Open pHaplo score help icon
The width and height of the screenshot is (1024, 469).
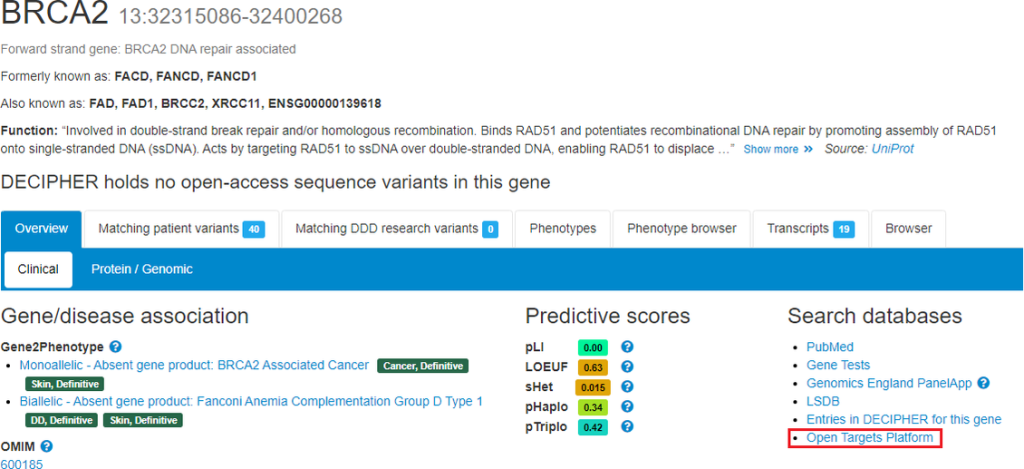(628, 407)
